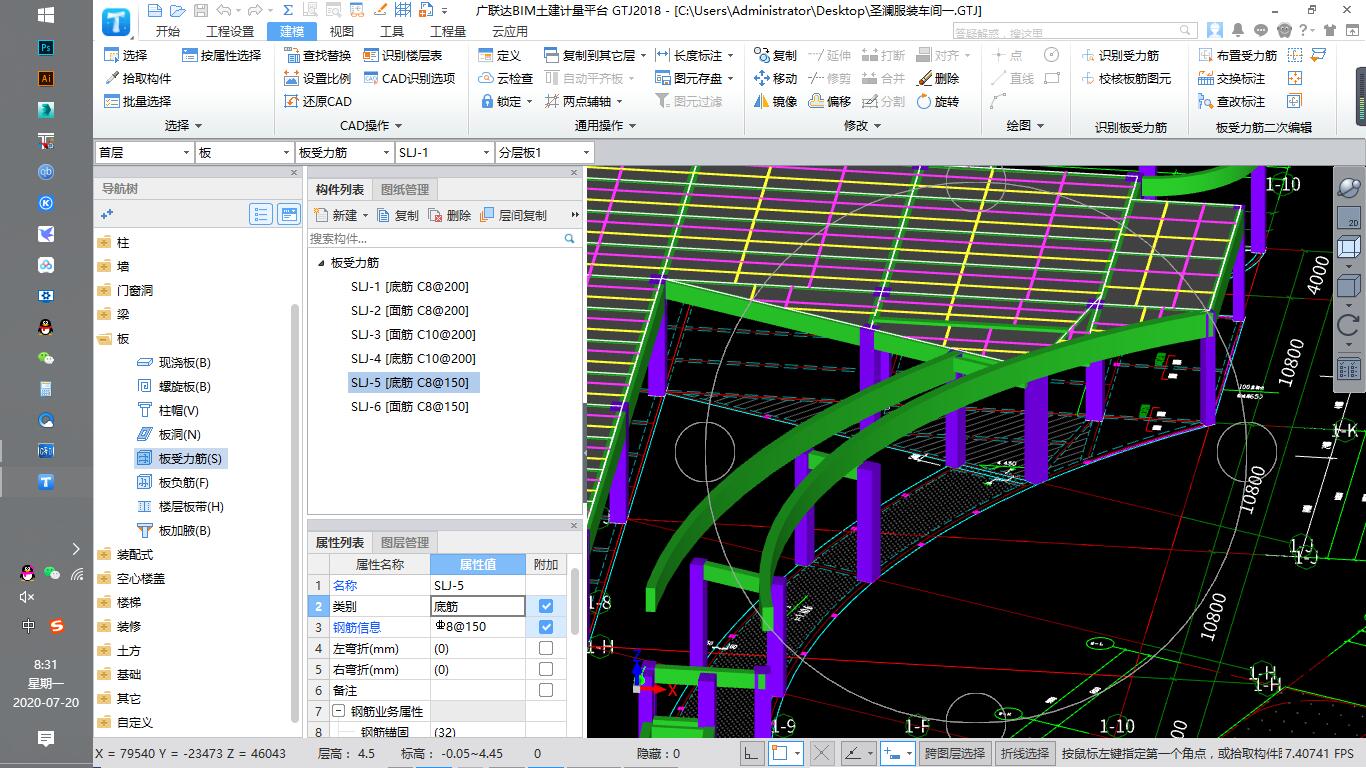Click the 查找替换 tool
Image resolution: width=1366 pixels, height=768 pixels.
[x=317, y=55]
